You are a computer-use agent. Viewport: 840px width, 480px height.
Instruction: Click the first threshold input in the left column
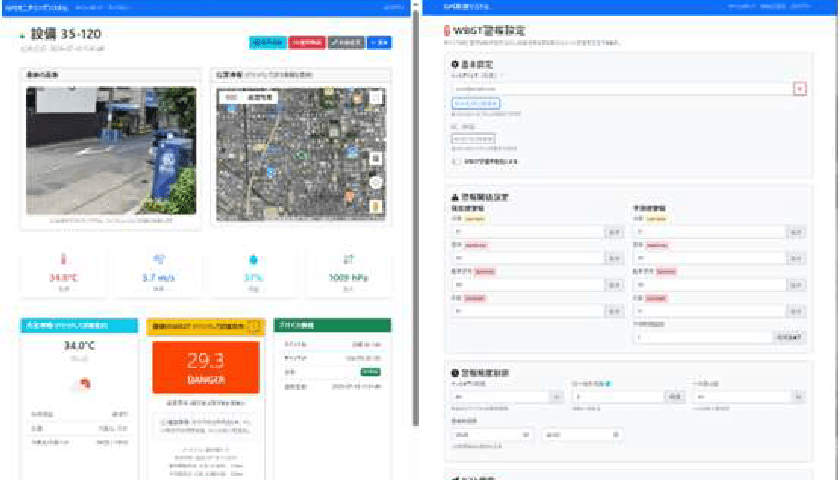tap(528, 232)
